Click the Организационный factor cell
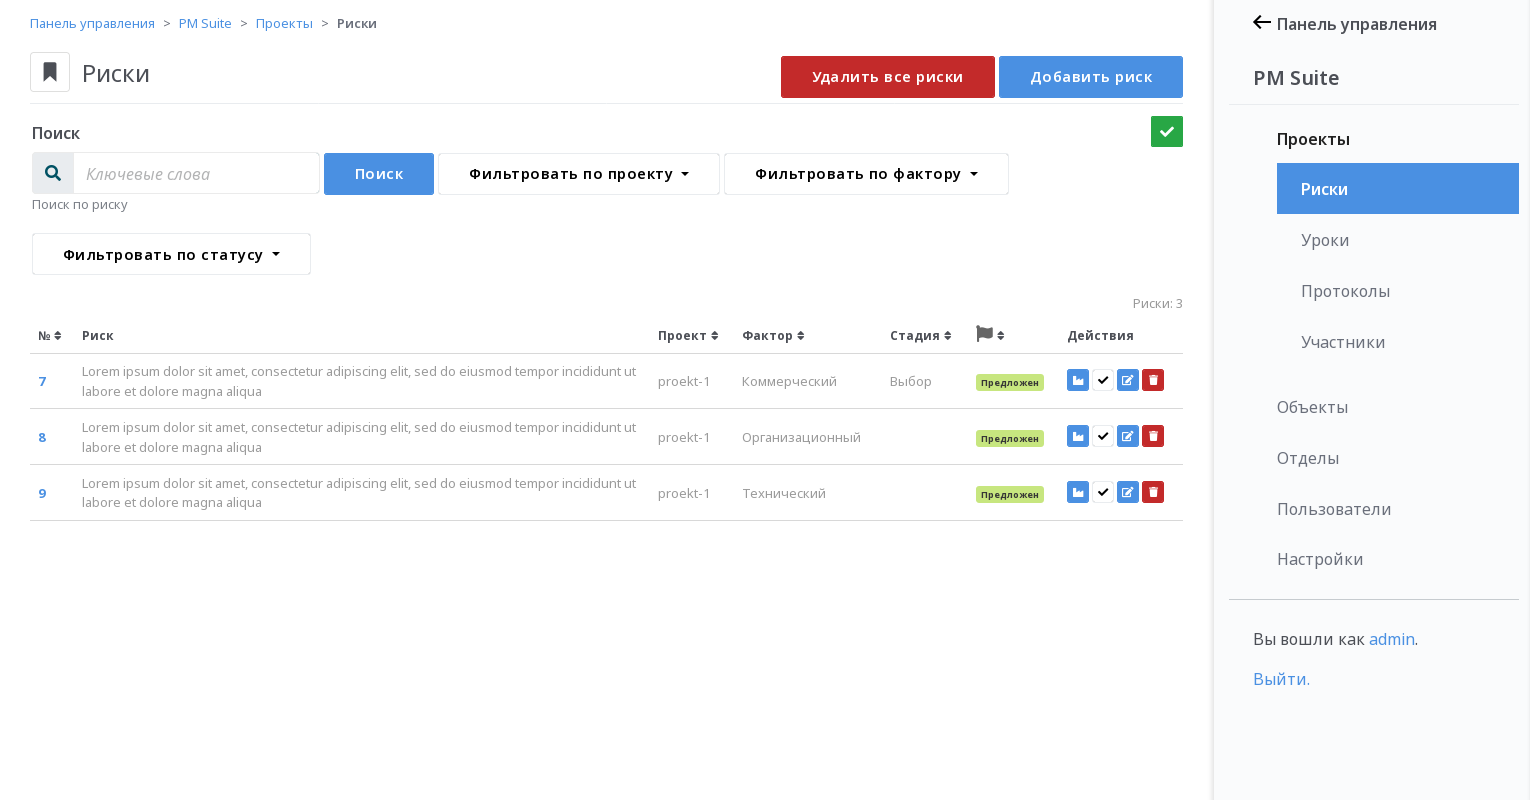 coord(801,437)
